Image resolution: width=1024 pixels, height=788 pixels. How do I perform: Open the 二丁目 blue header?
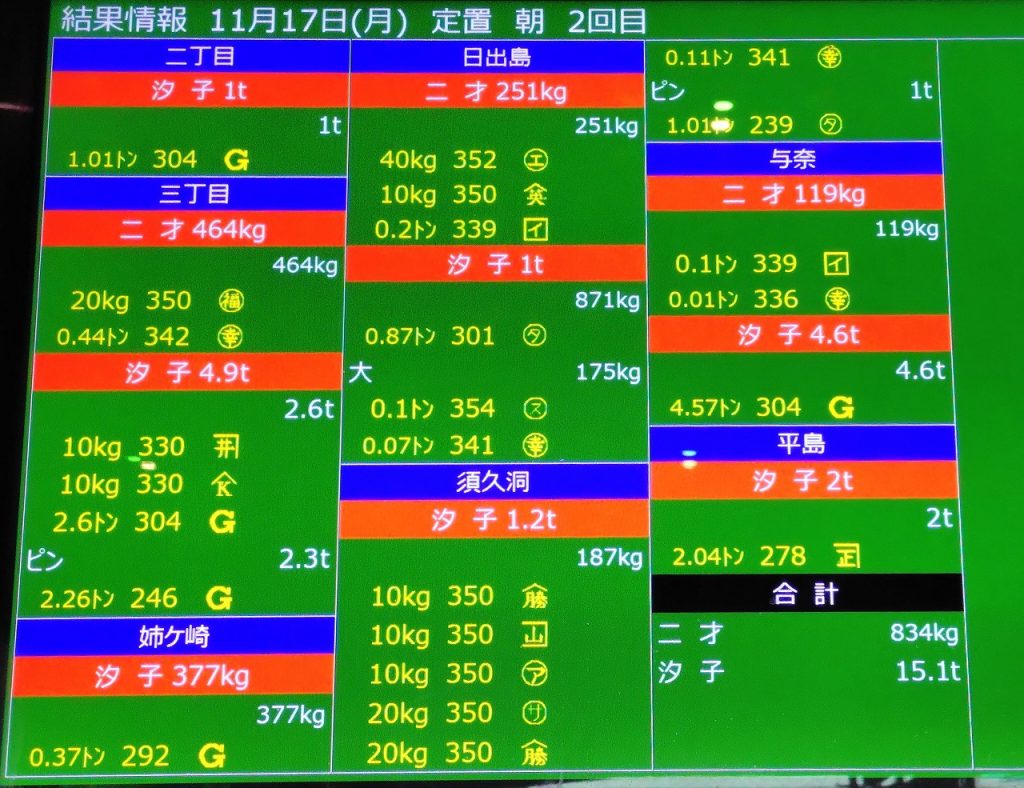tap(198, 55)
